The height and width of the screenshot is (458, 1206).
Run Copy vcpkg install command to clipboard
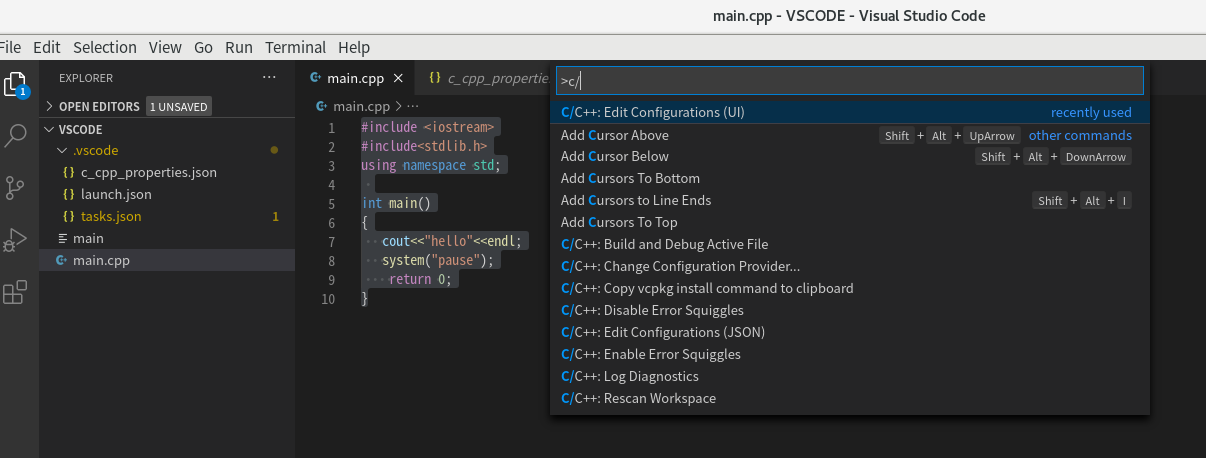coord(852,288)
